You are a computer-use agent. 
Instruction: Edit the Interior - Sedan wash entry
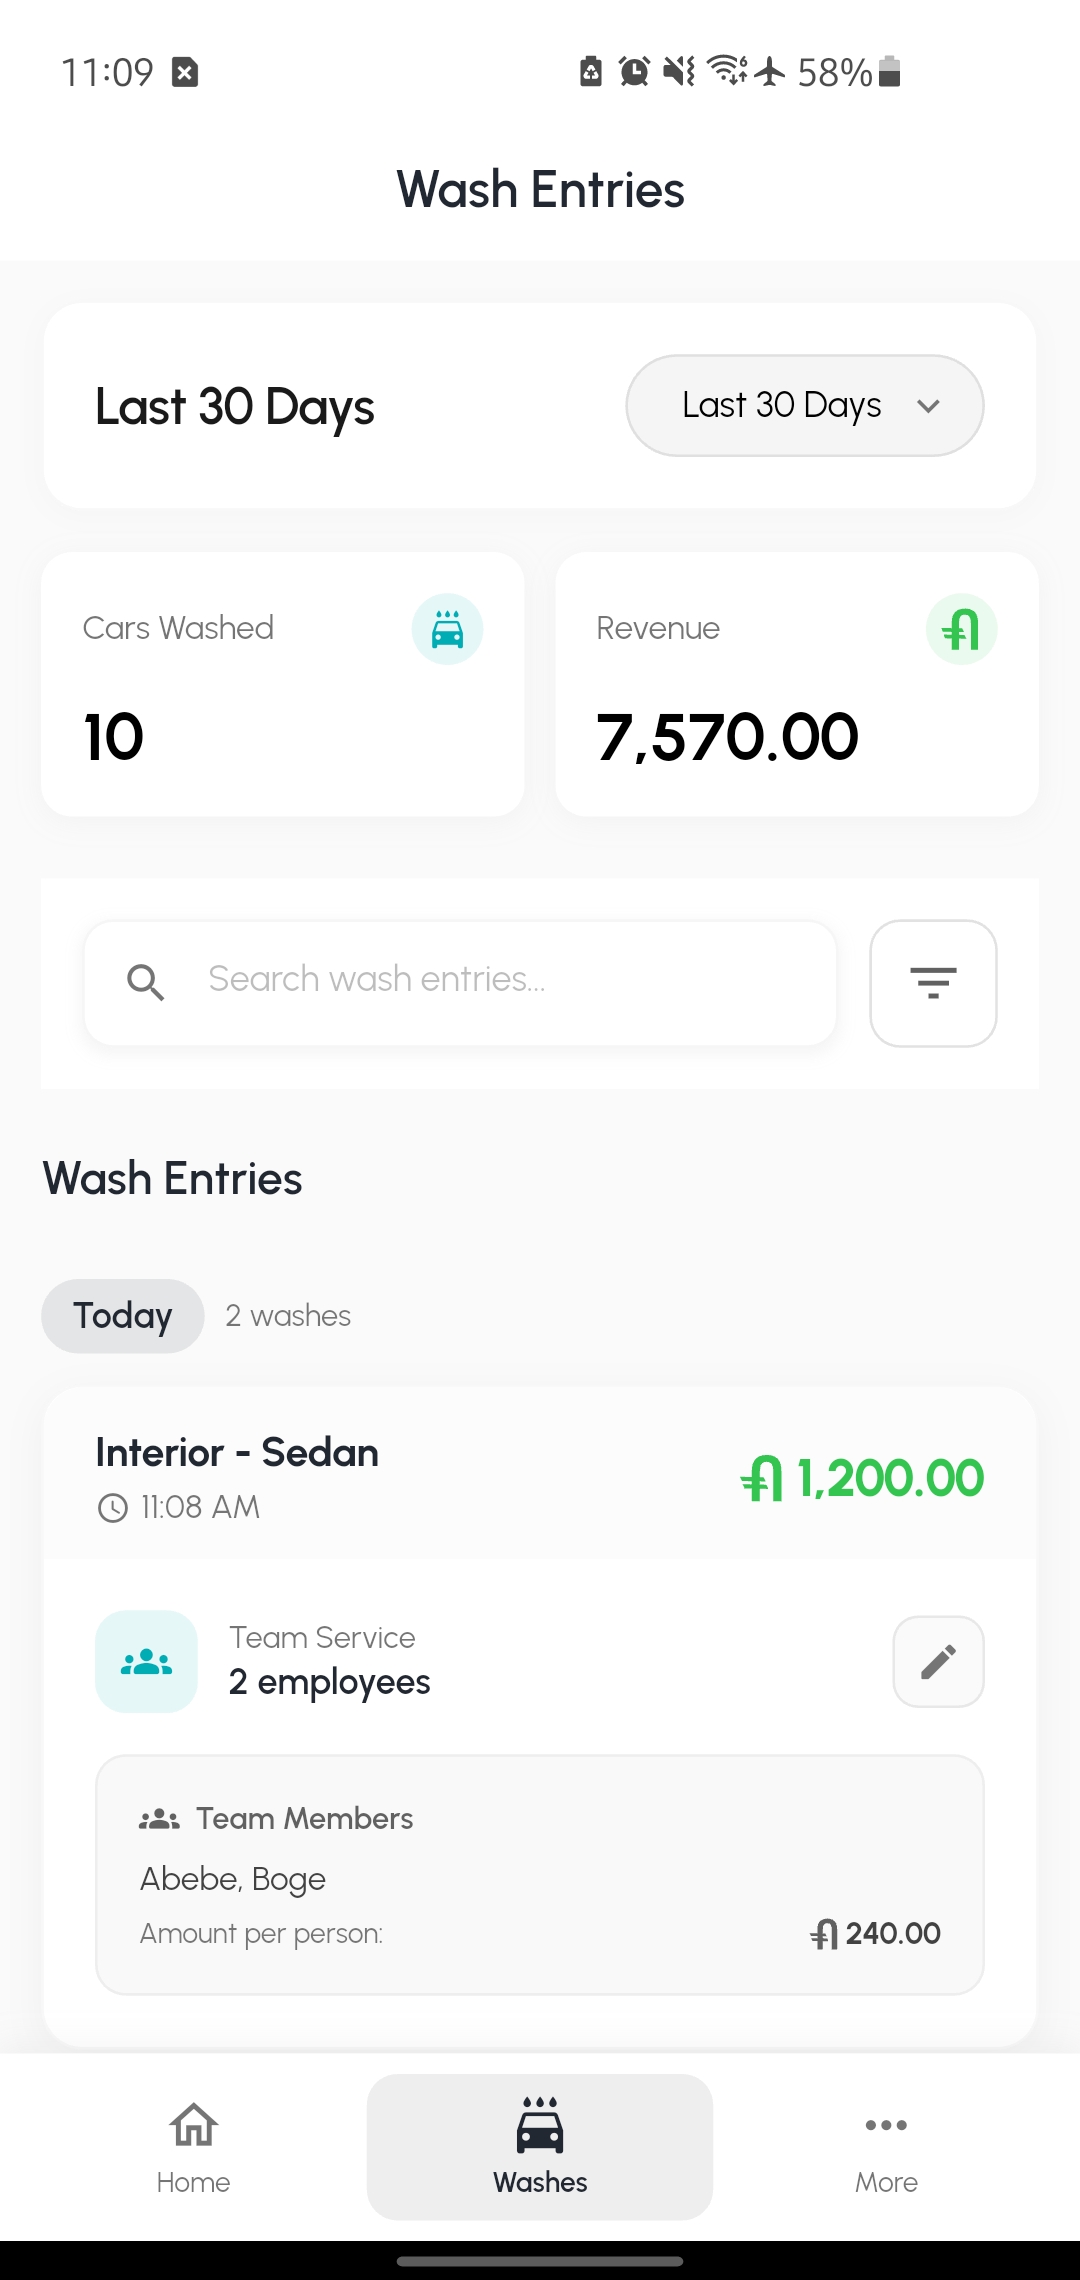point(938,1662)
